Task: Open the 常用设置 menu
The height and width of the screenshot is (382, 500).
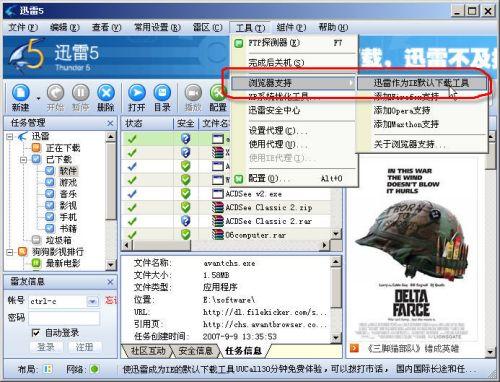Action: pyautogui.click(x=157, y=27)
